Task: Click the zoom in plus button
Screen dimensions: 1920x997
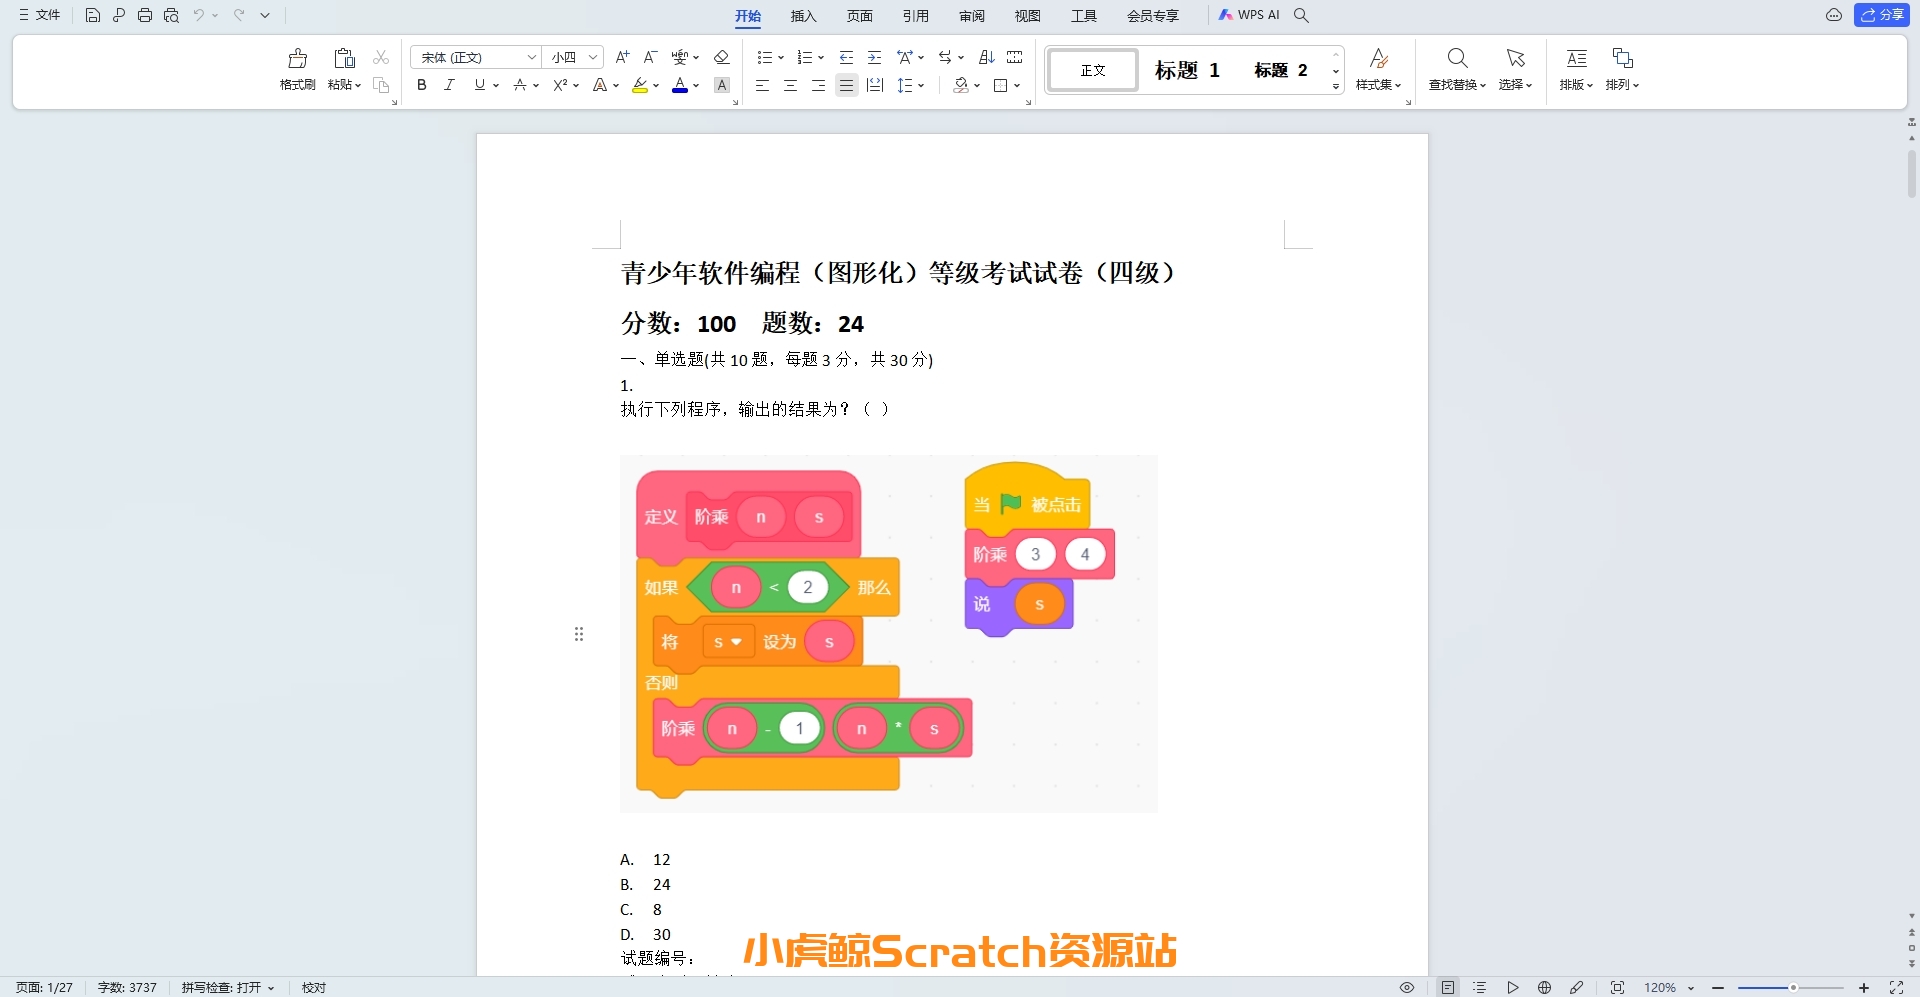Action: [x=1863, y=987]
